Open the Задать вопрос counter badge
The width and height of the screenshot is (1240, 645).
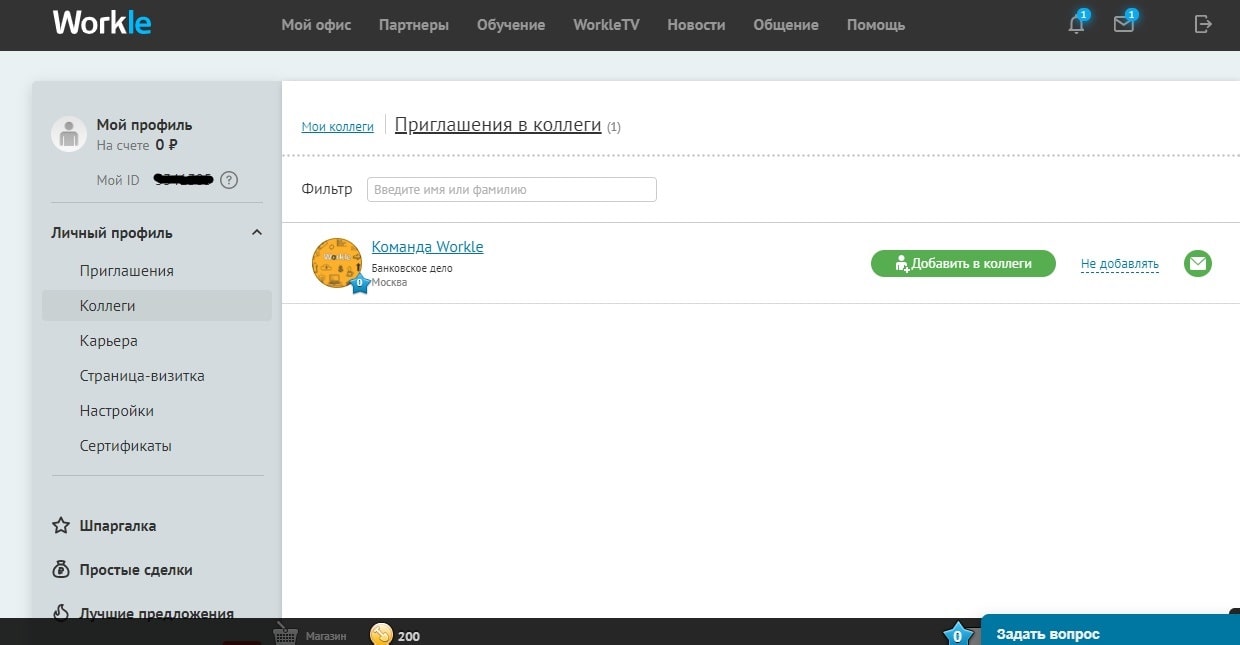pos(958,634)
